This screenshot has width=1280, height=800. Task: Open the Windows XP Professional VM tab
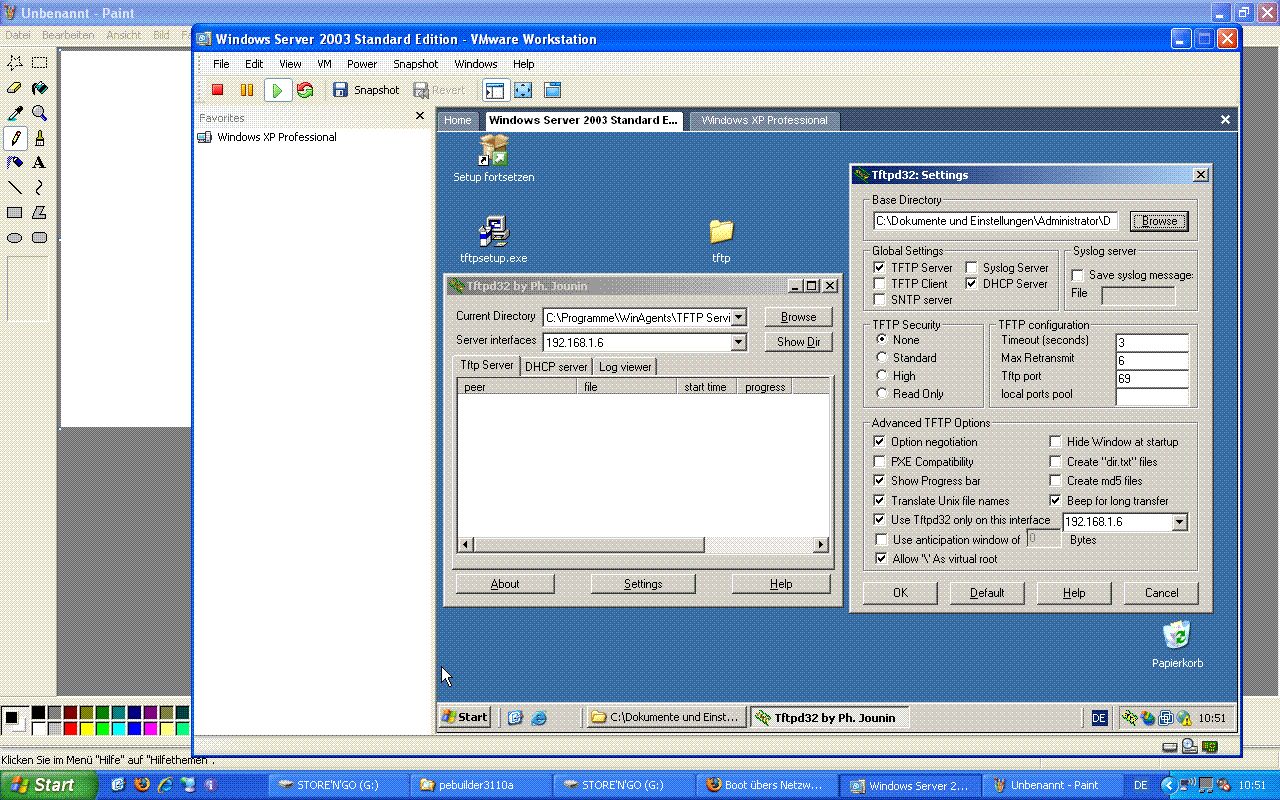coord(765,120)
